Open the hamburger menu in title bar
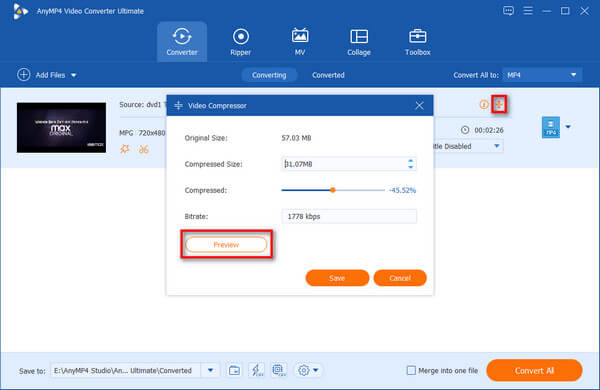The image size is (600, 390). (528, 11)
